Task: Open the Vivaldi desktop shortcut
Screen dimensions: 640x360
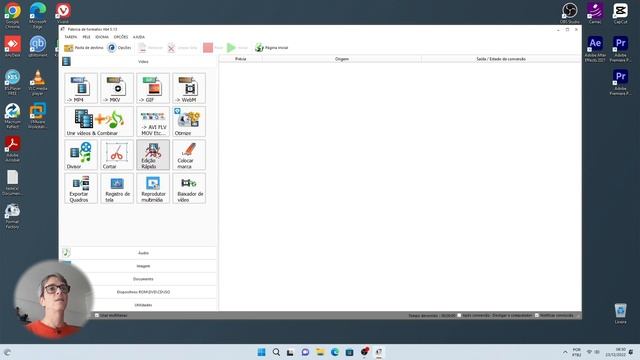Action: 63,13
